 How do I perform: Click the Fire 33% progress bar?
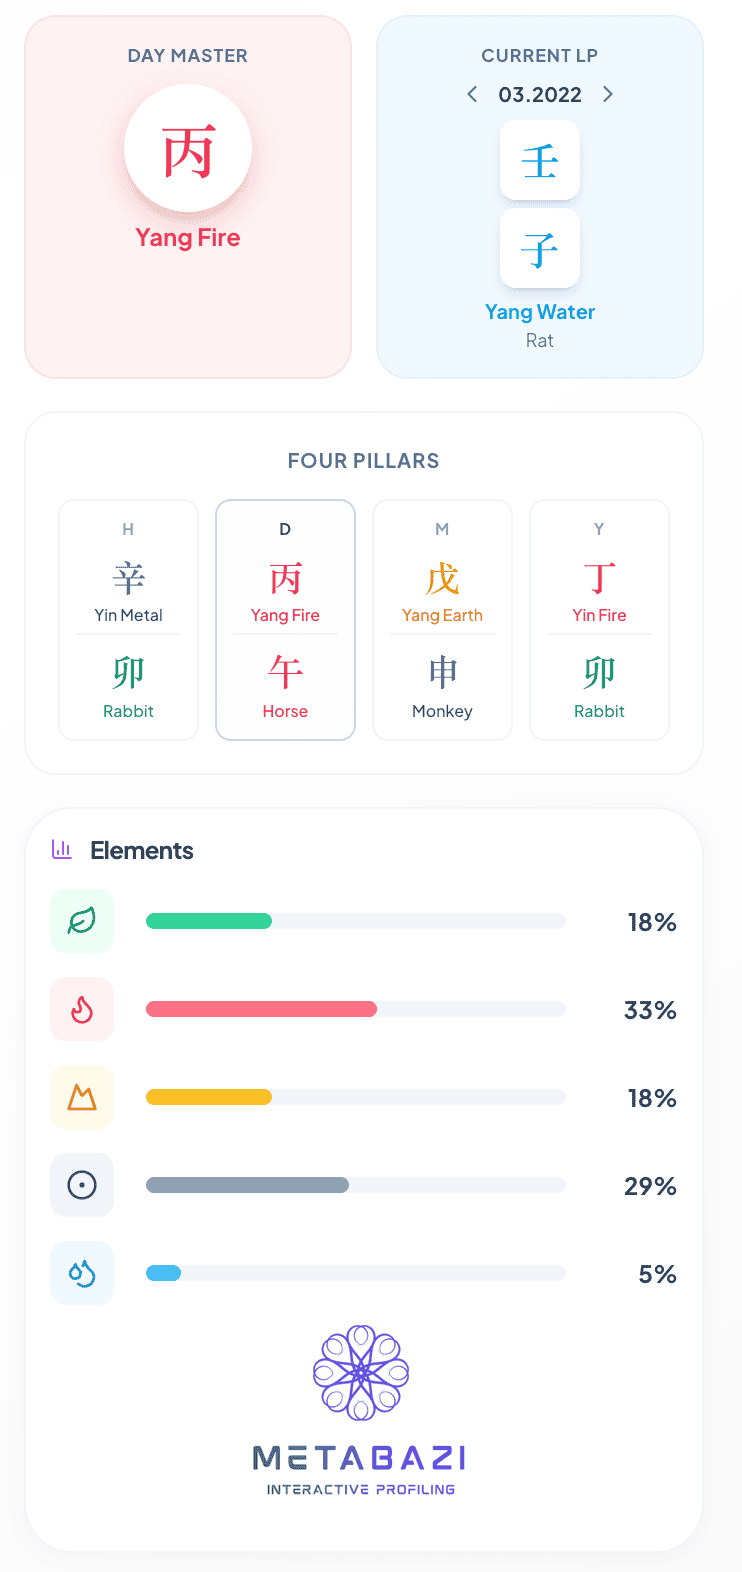355,1010
